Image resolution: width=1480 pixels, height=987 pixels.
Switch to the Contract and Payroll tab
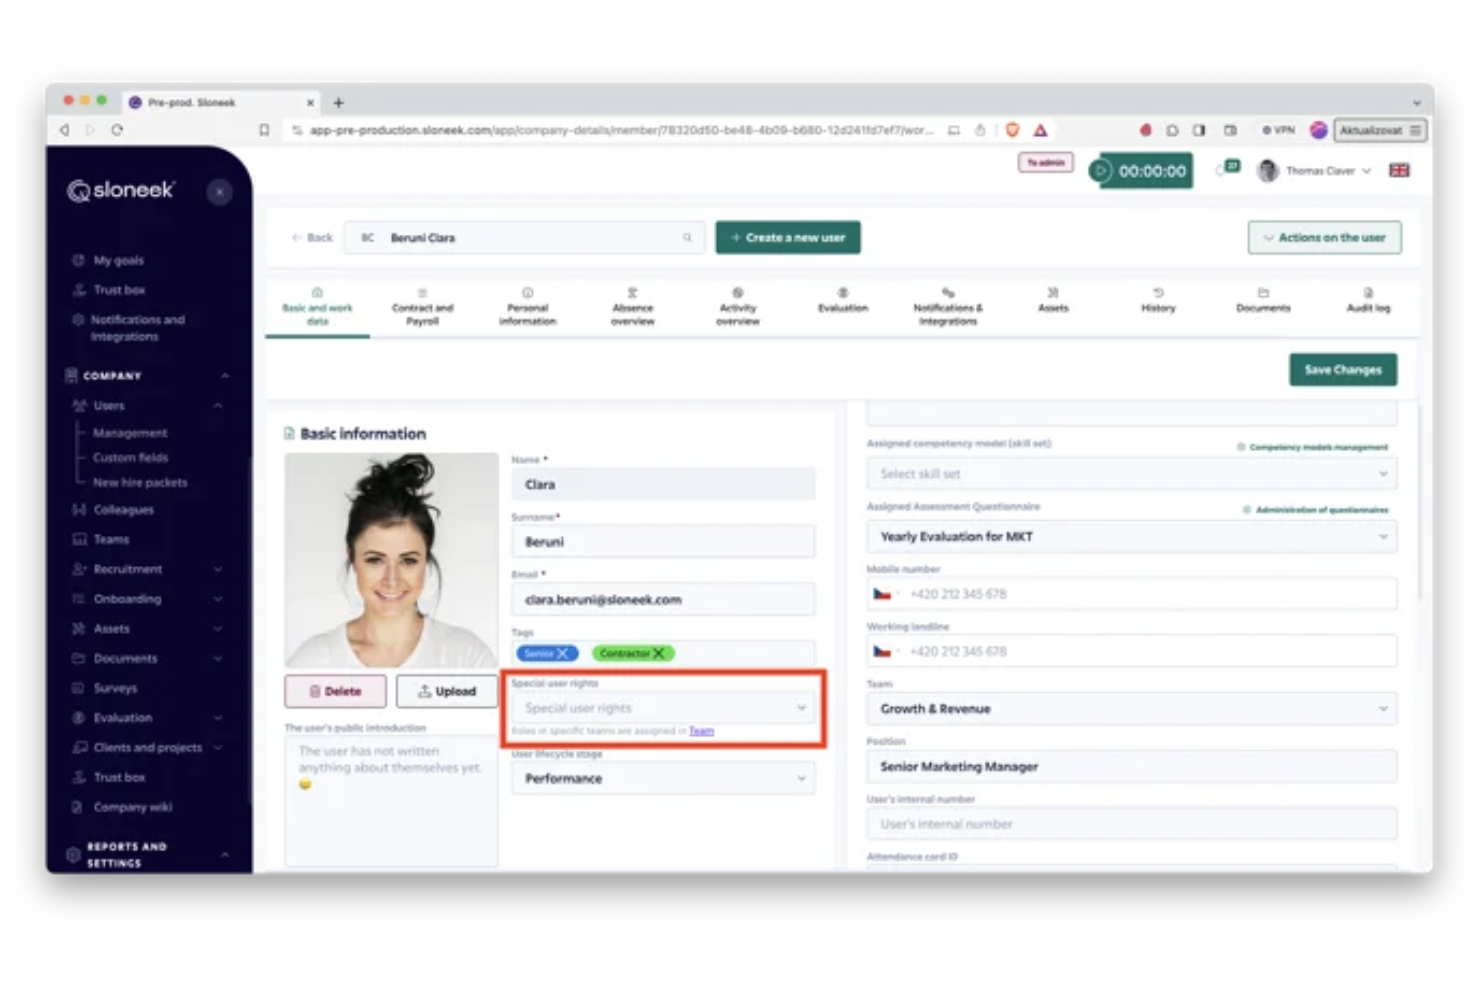click(422, 308)
